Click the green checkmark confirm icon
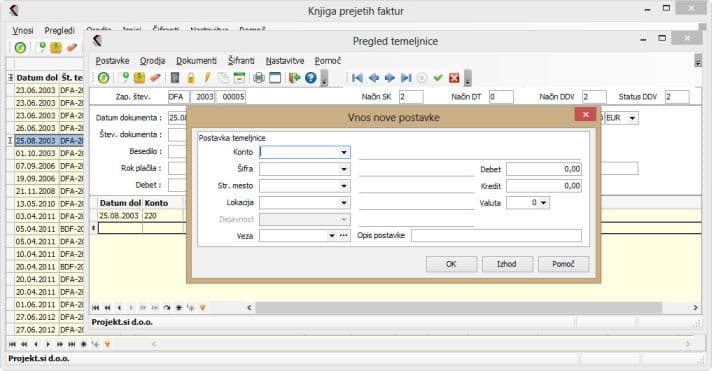Image resolution: width=712 pixels, height=371 pixels. point(438,78)
